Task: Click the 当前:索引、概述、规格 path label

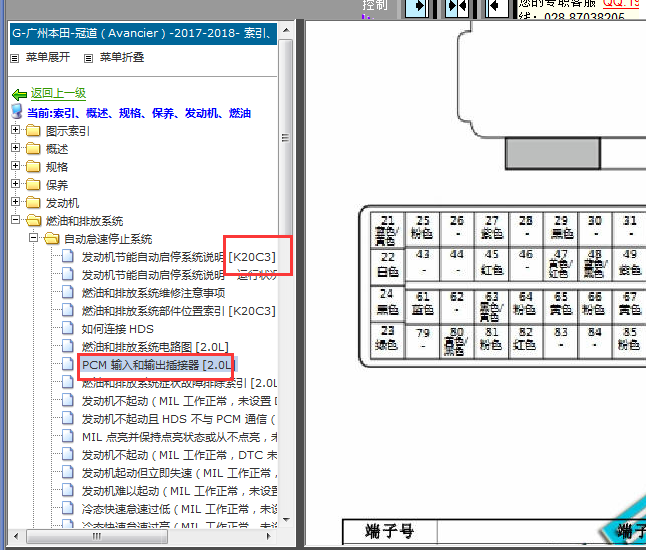Action: pos(139,113)
